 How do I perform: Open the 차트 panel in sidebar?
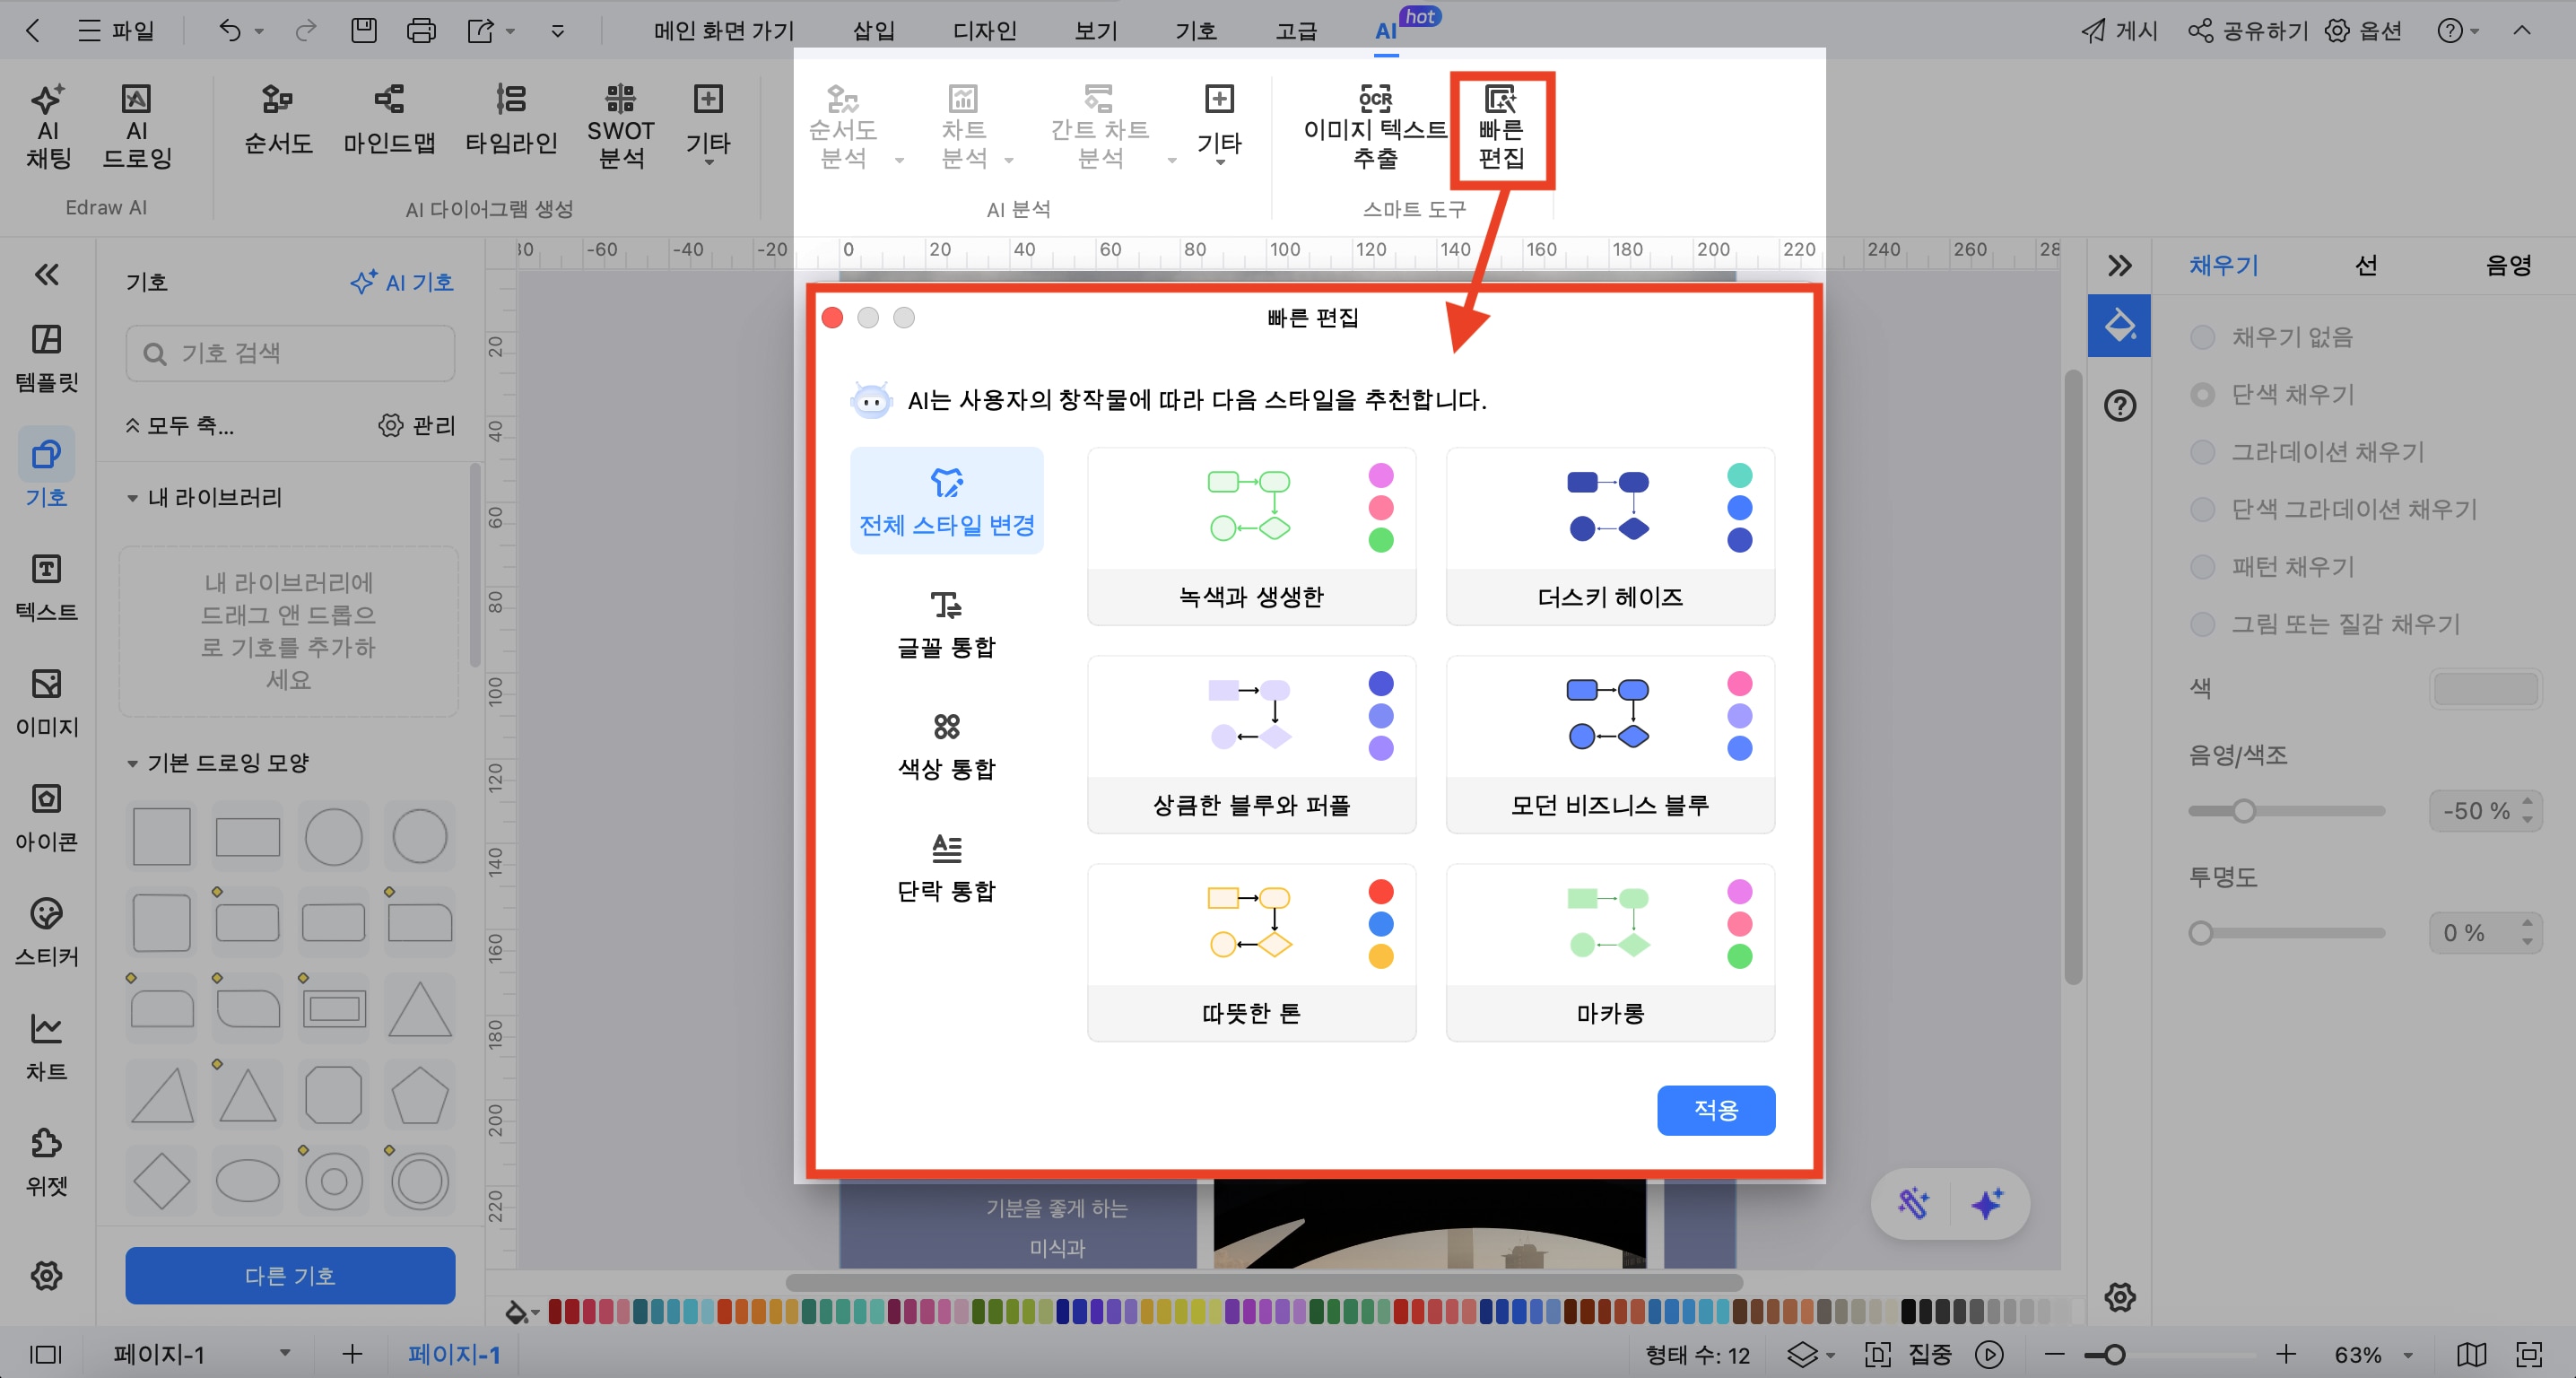coord(46,1045)
